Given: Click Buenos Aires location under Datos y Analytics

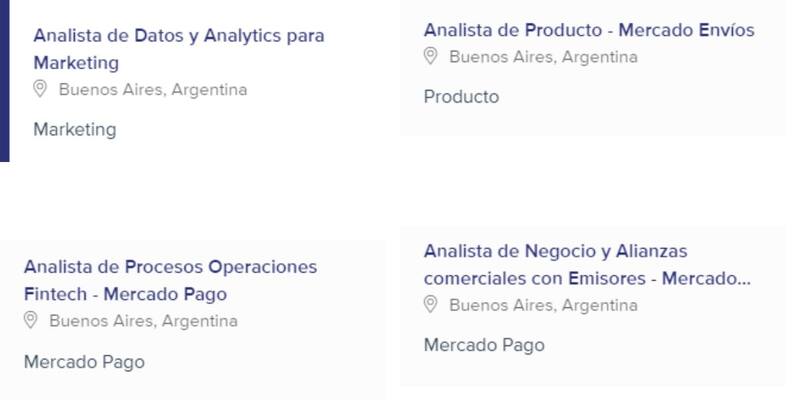Looking at the screenshot, I should [x=152, y=89].
